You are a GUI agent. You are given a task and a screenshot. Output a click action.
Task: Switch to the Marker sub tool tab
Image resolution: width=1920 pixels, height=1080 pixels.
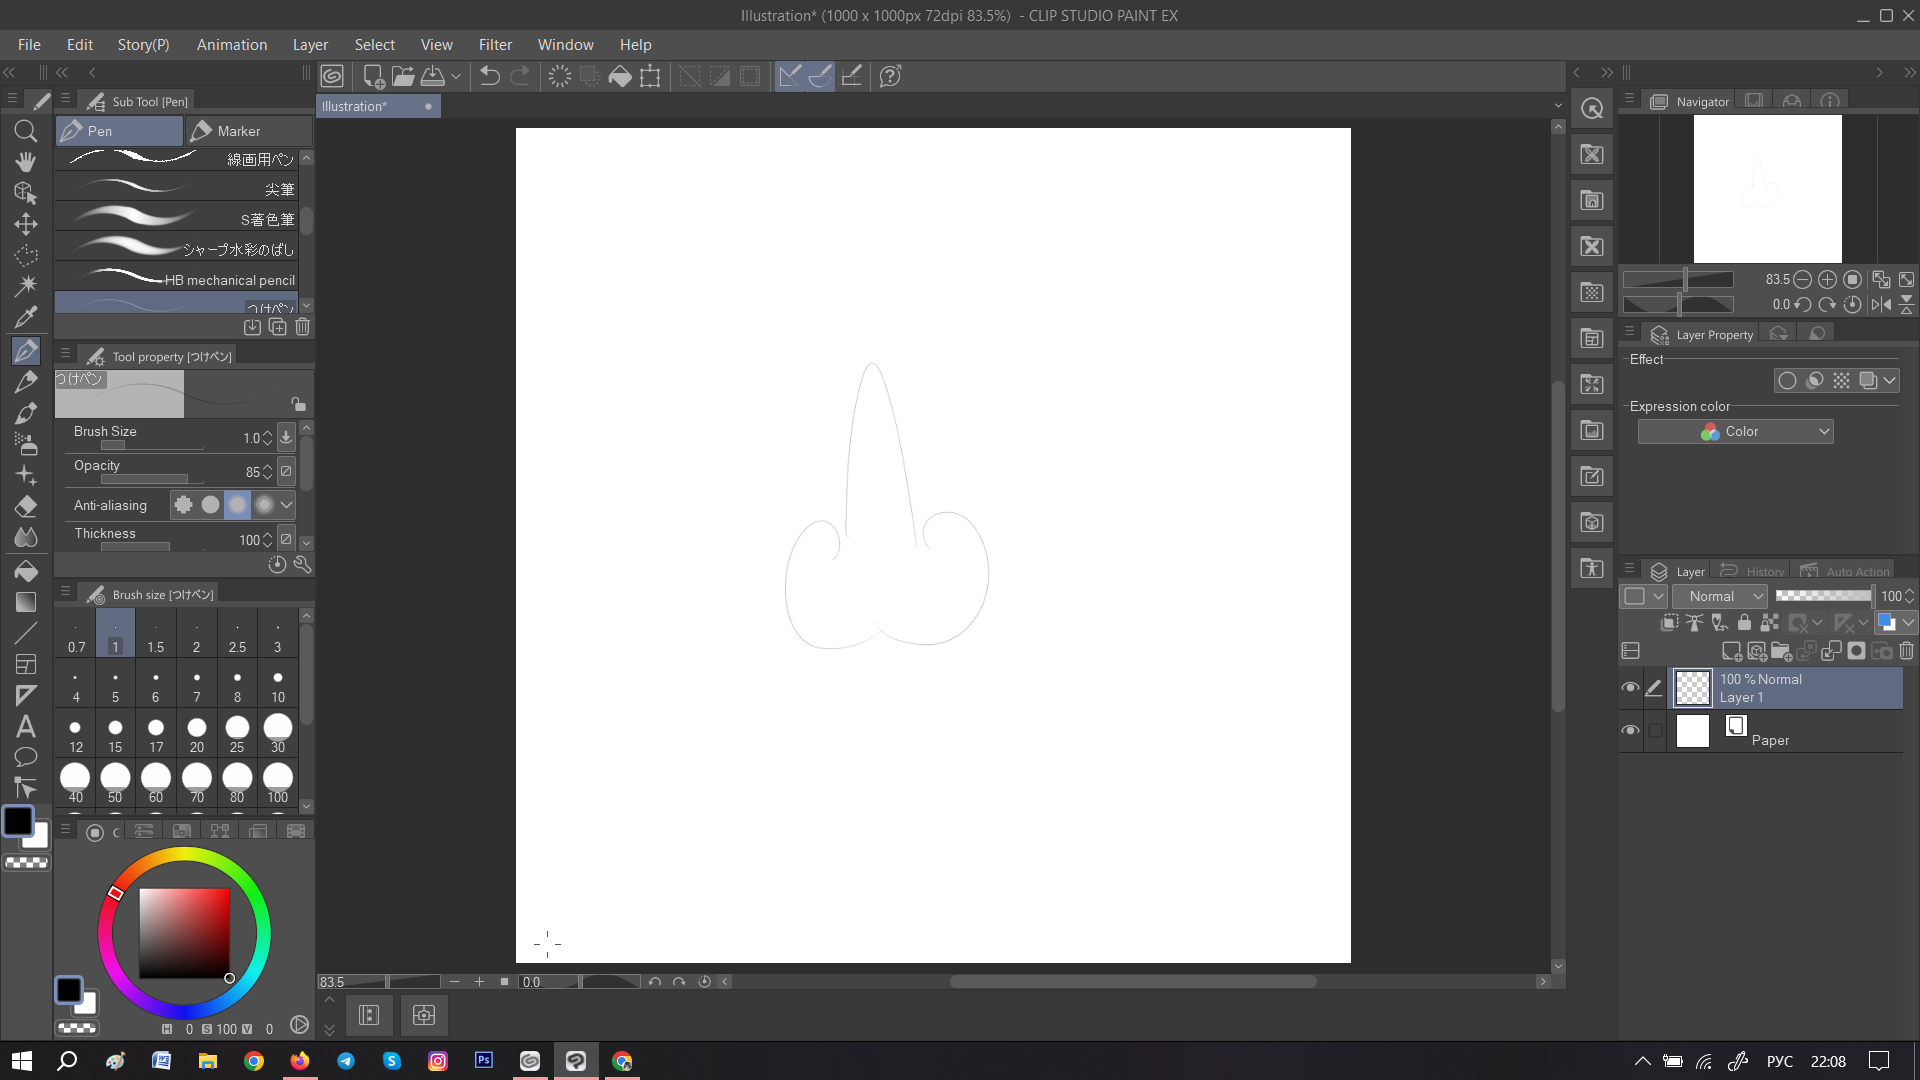[249, 131]
